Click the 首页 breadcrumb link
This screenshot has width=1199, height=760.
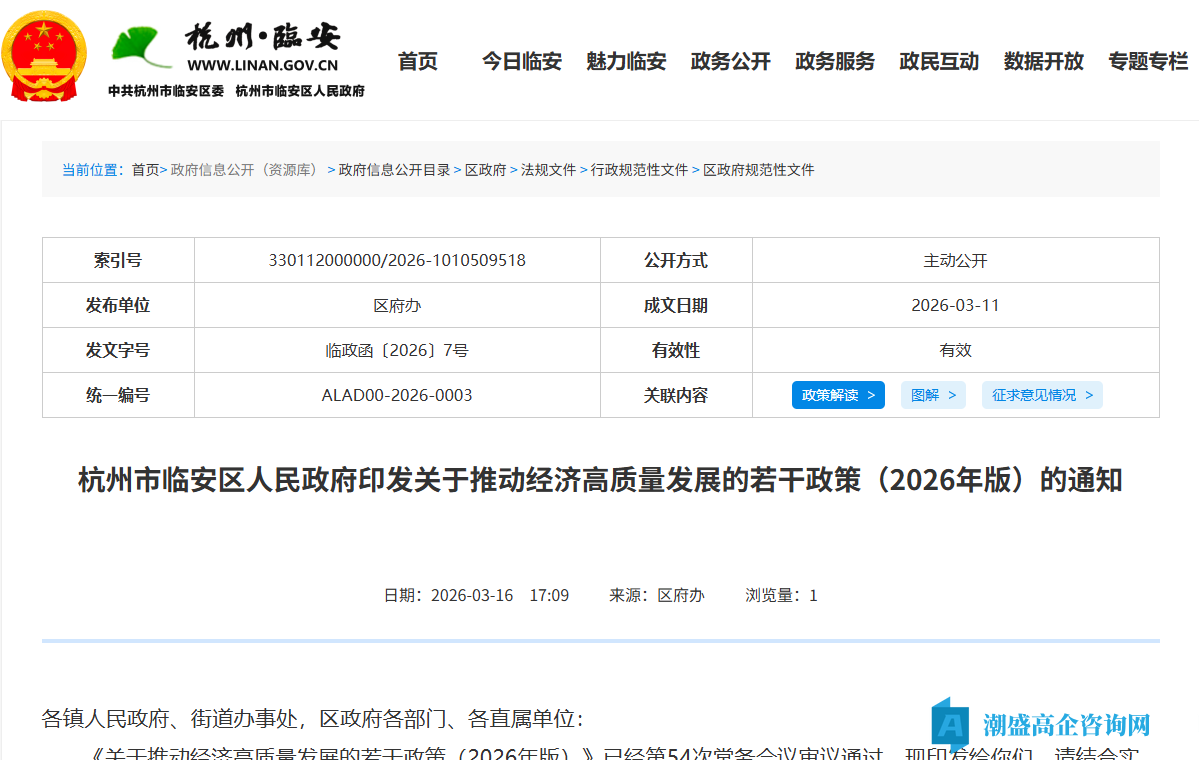pos(145,170)
